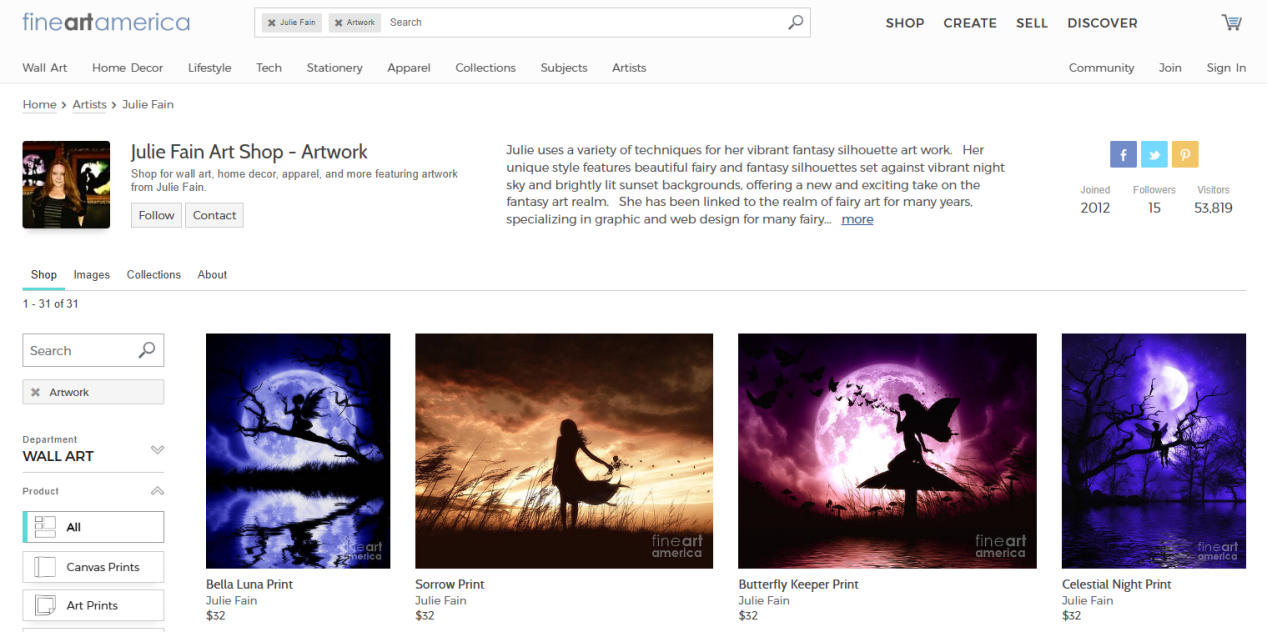Open the shopping cart
Viewport: 1267px width, 632px height.
point(1231,22)
